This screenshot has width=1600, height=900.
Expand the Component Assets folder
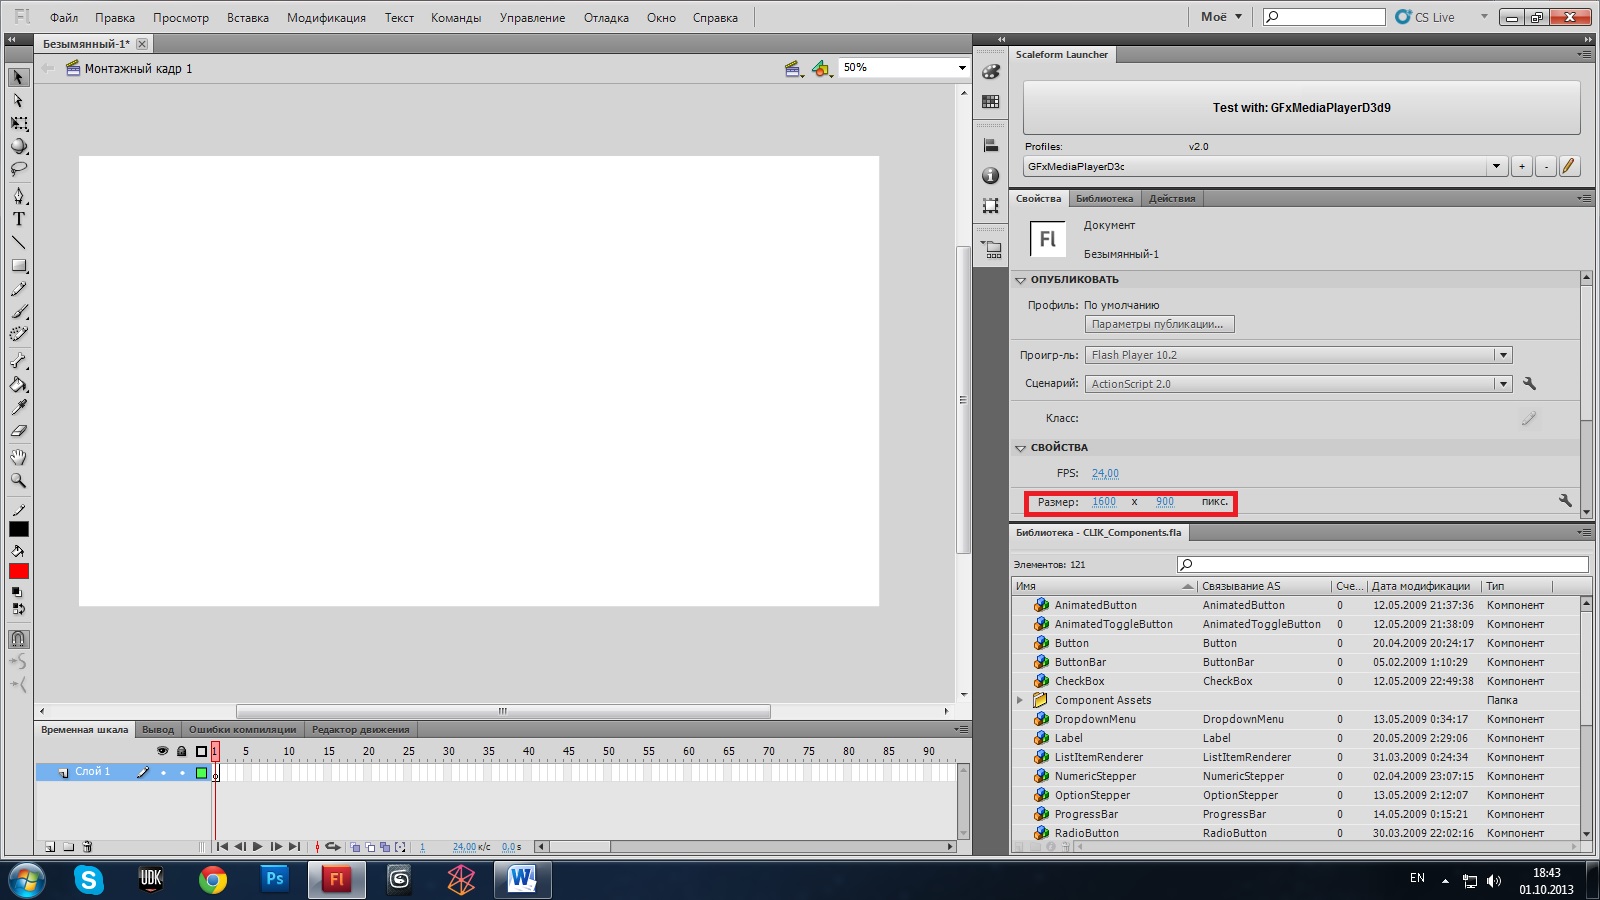1020,700
